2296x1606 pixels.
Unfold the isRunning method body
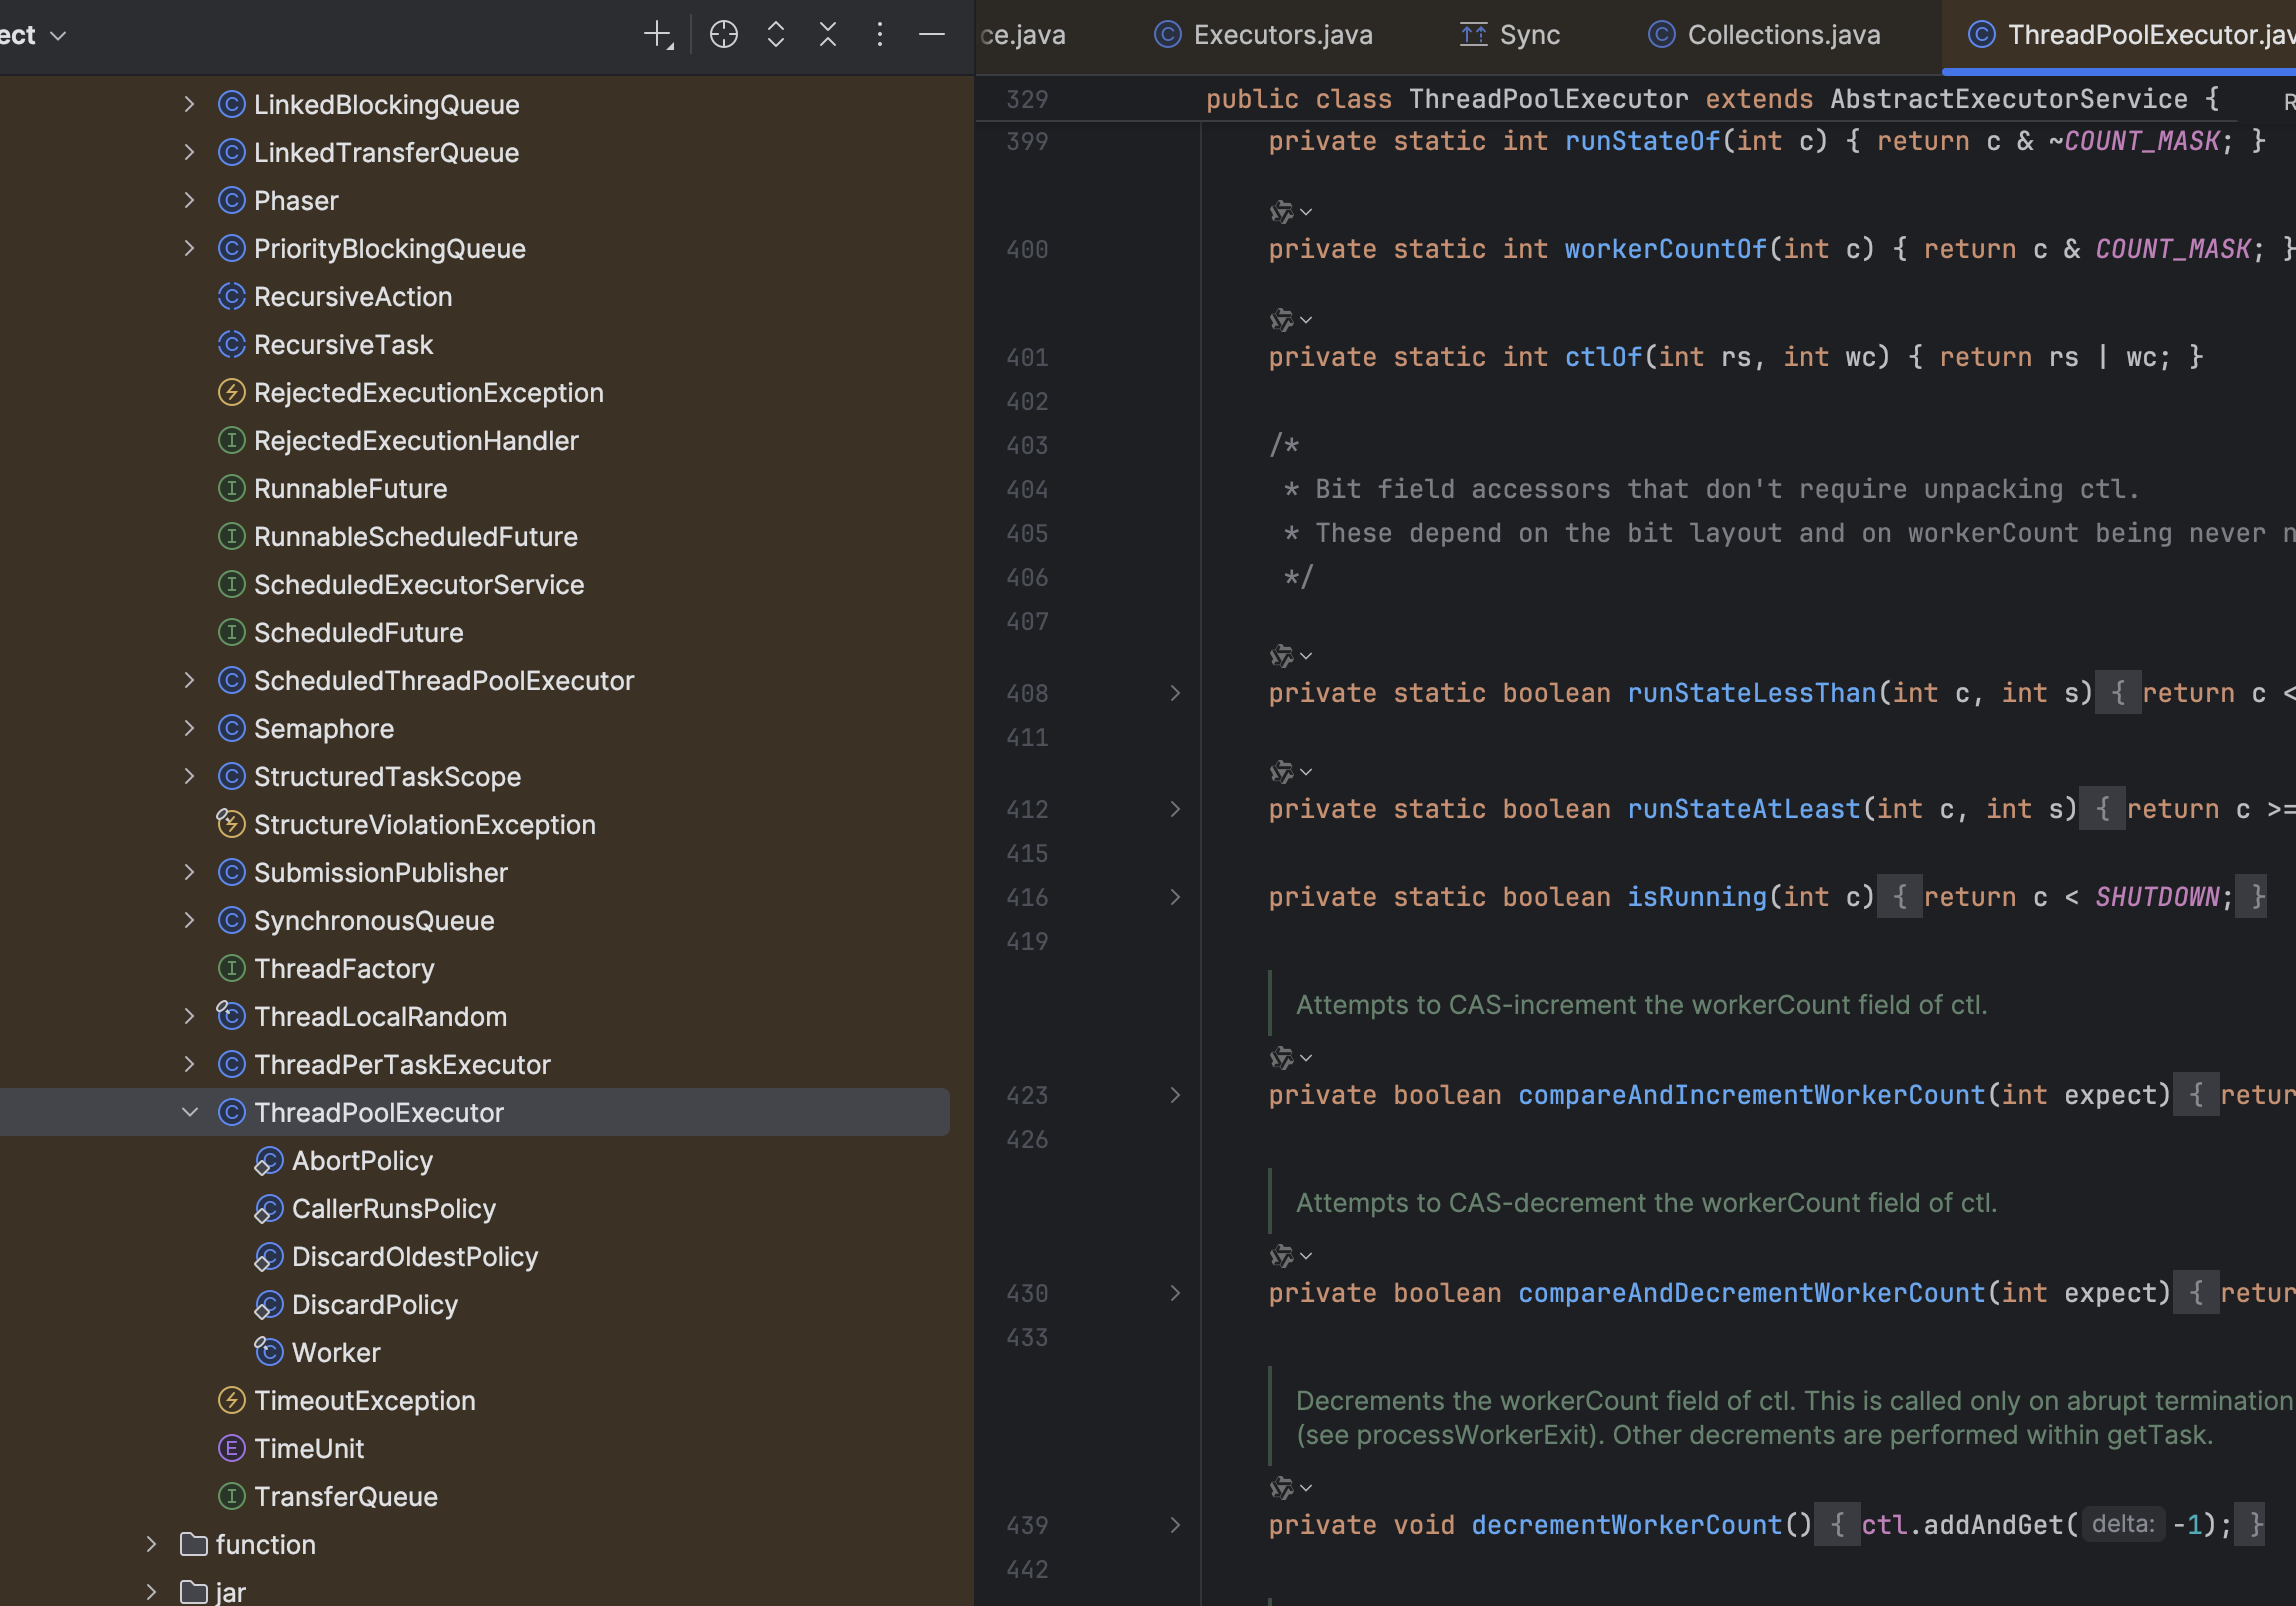point(1175,897)
